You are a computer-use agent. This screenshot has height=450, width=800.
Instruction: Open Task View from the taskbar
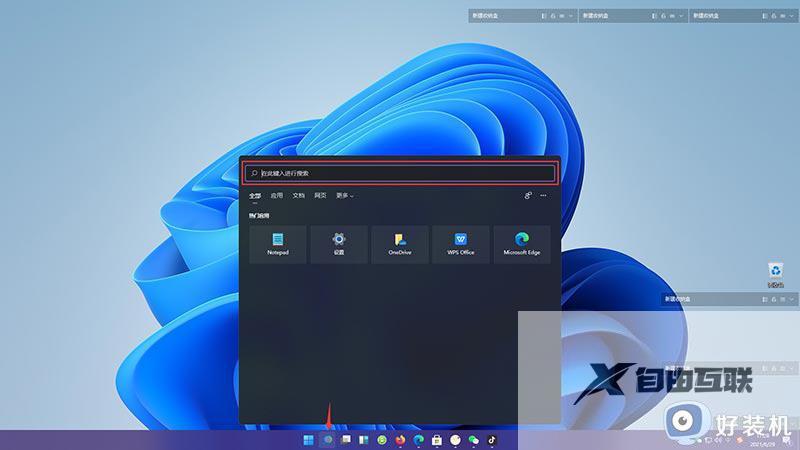[345, 440]
